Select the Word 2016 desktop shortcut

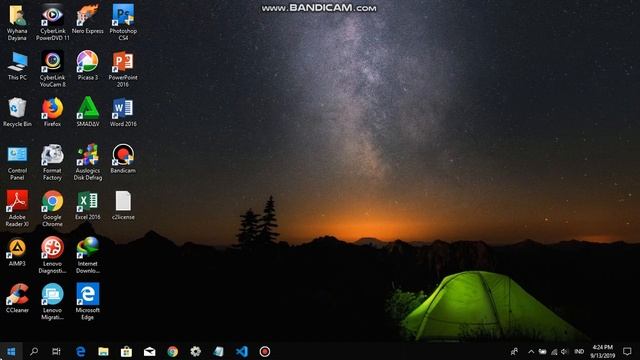(123, 112)
